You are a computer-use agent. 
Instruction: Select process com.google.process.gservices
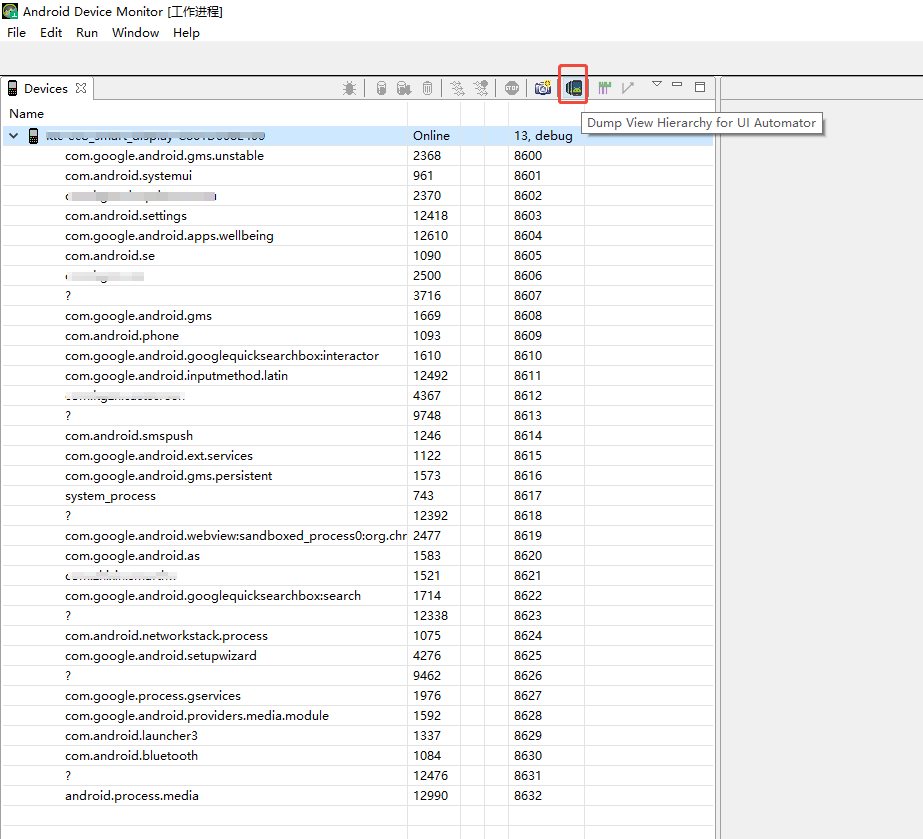tap(152, 697)
